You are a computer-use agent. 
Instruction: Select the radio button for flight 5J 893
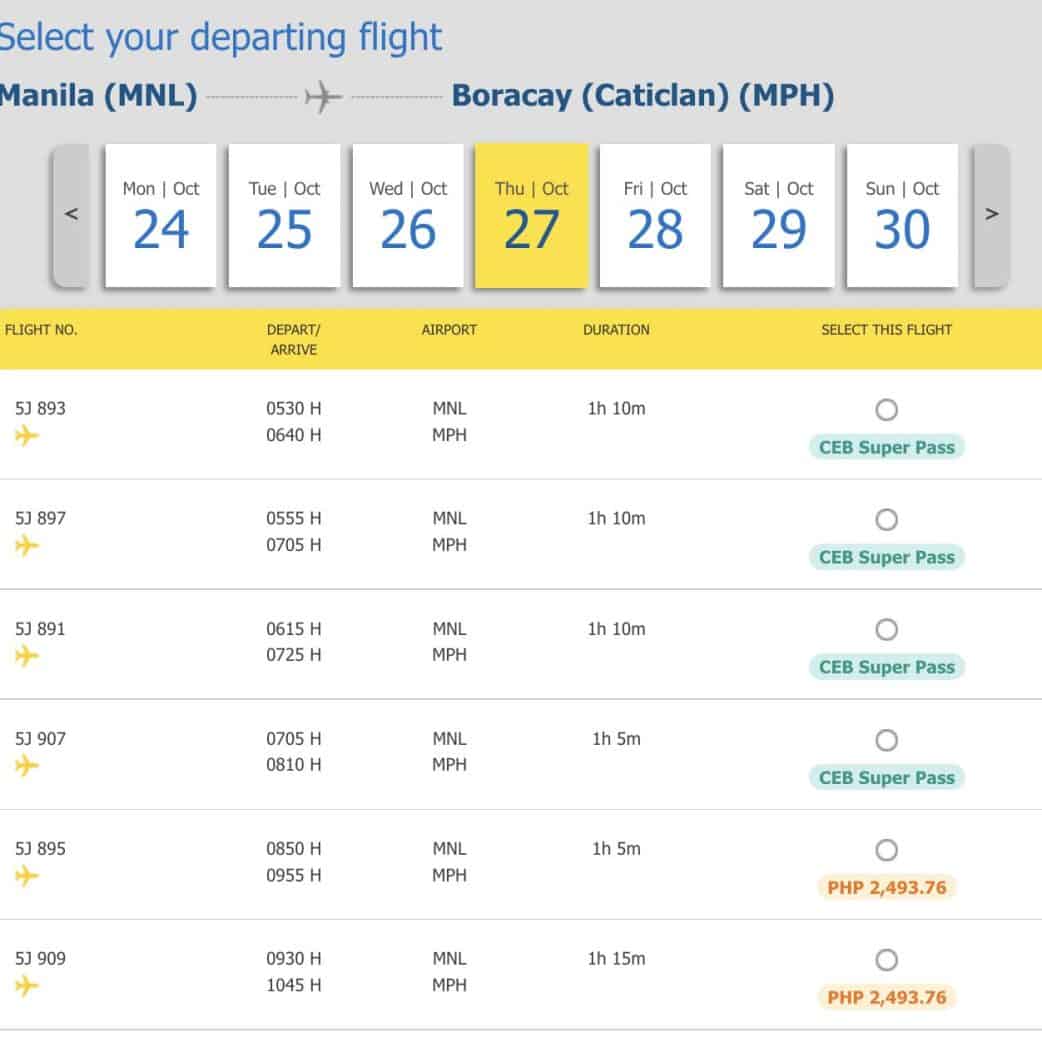click(886, 410)
